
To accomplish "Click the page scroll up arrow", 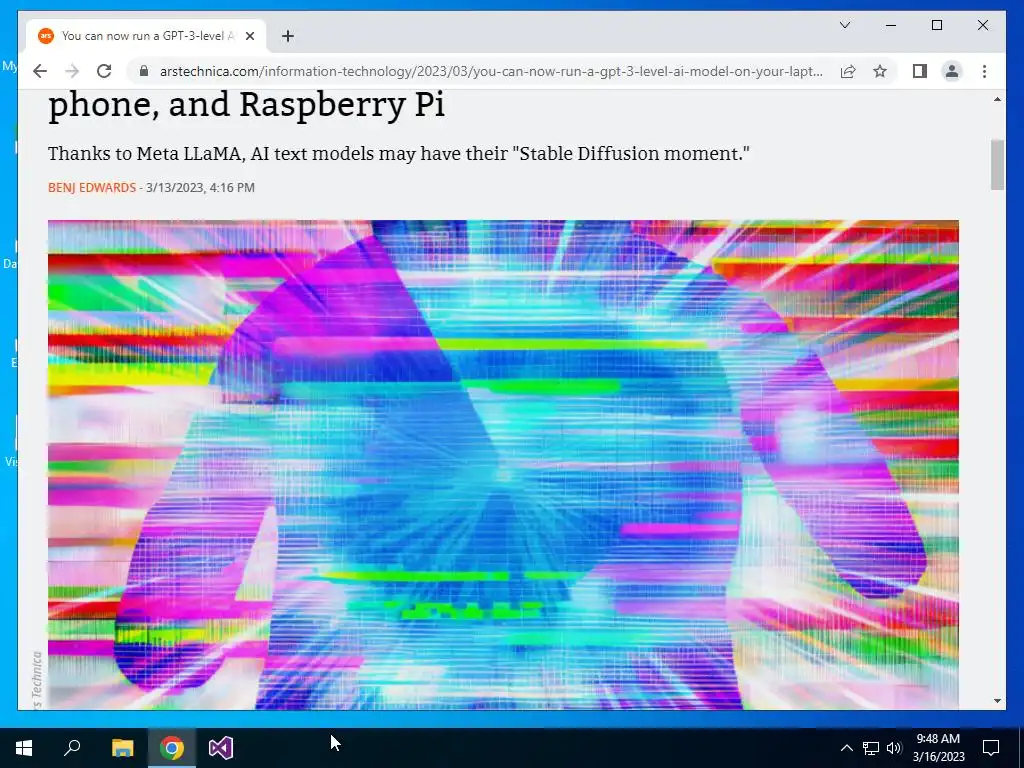I will [997, 99].
